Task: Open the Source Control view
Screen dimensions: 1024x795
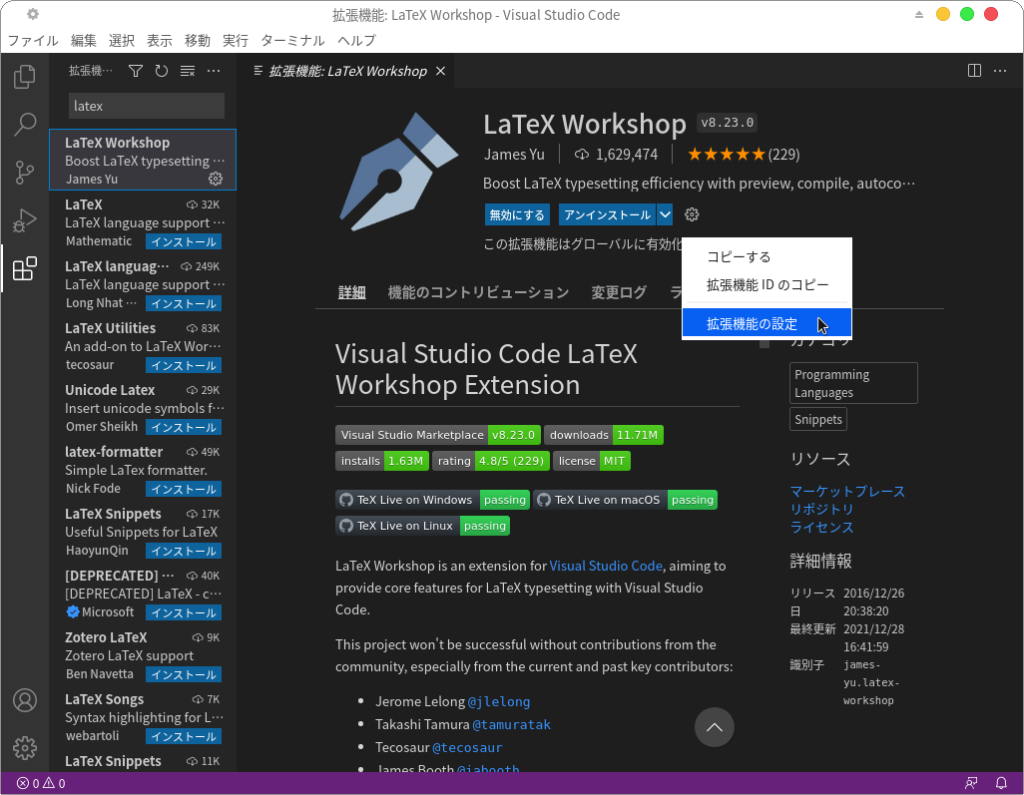Action: pos(25,172)
